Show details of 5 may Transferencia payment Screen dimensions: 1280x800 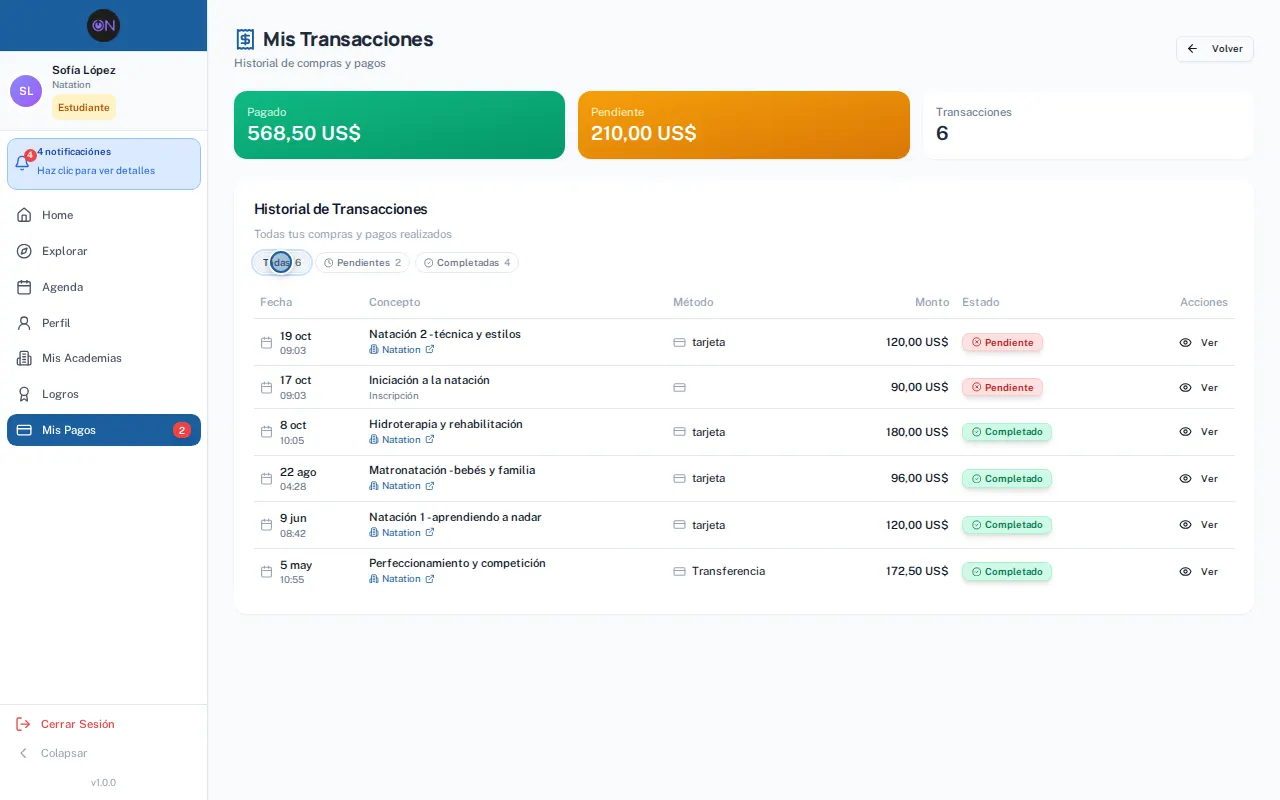(1198, 572)
